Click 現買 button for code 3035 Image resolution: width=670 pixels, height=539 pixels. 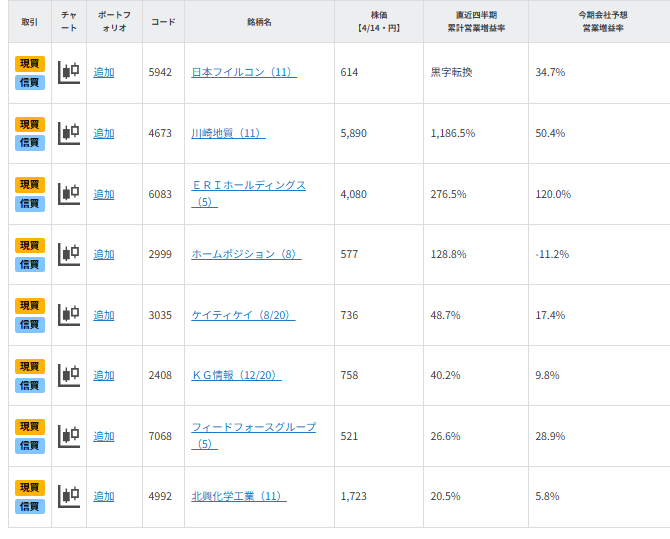[x=30, y=306]
